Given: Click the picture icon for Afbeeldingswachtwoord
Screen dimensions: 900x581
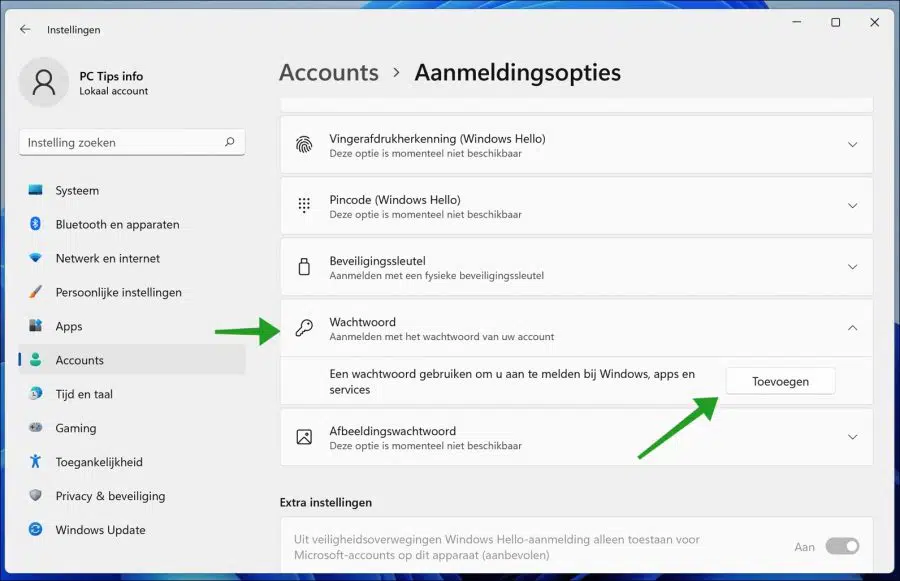Looking at the screenshot, I should pyautogui.click(x=304, y=437).
